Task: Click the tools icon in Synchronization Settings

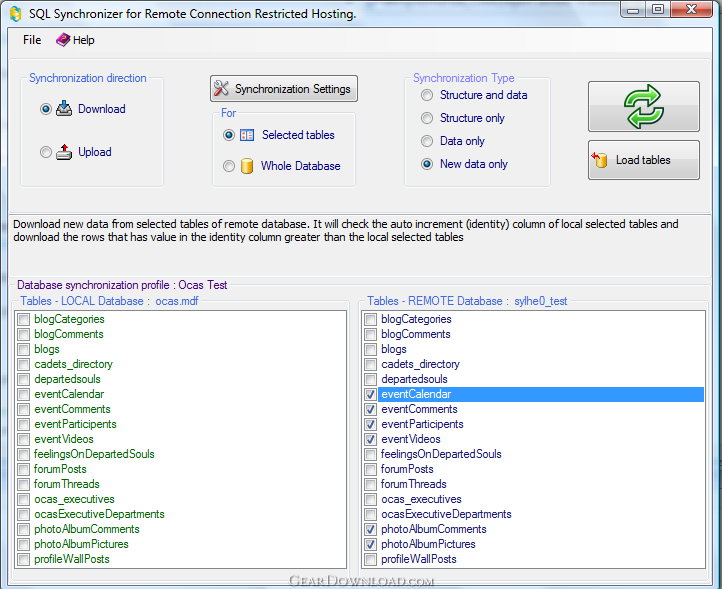Action: 221,88
